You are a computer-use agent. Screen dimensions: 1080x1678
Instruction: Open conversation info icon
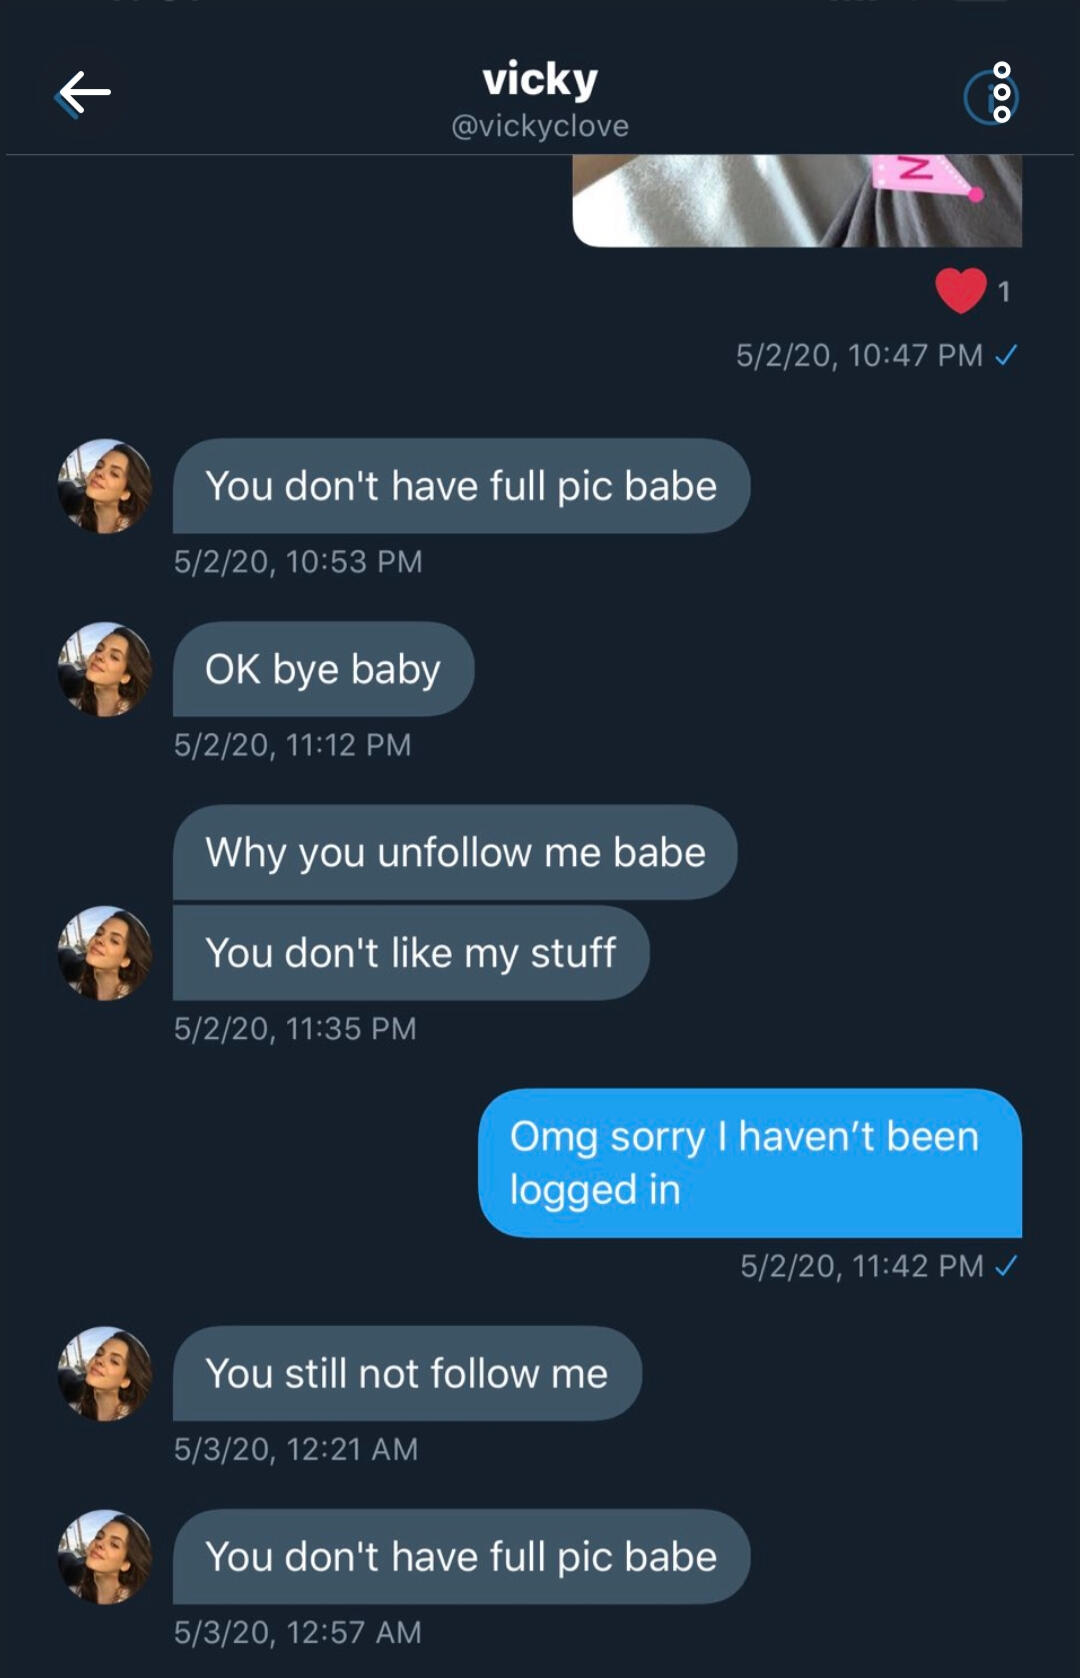(x=990, y=96)
